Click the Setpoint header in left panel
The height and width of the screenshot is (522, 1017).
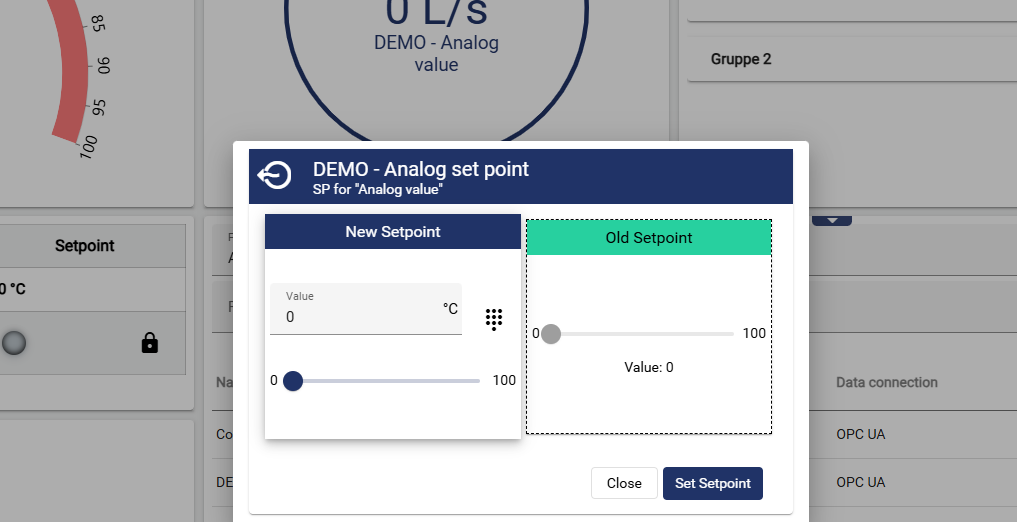click(x=84, y=246)
